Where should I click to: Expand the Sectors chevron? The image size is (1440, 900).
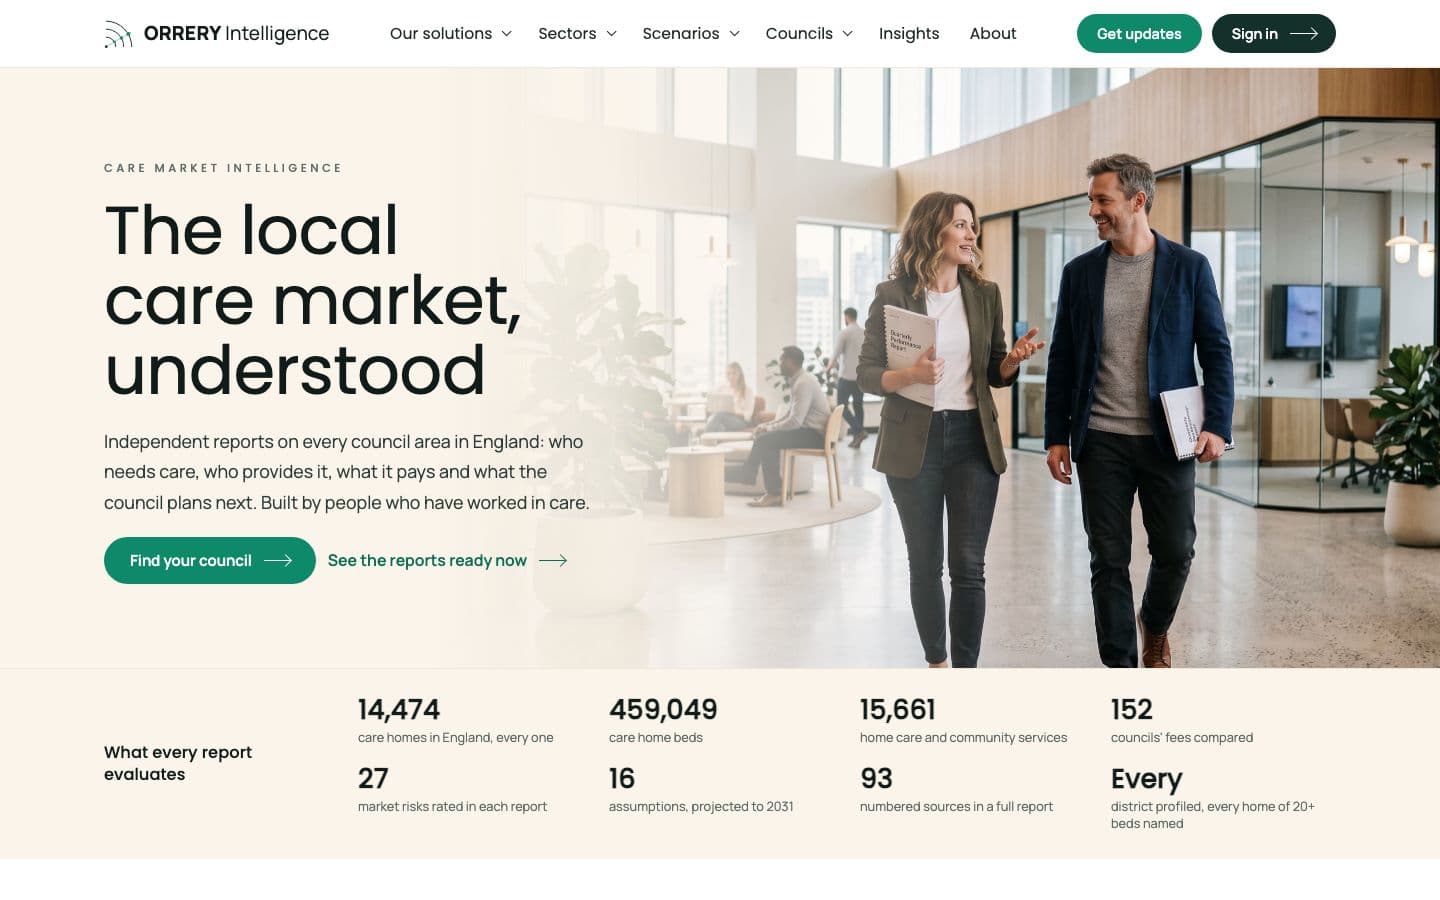(x=611, y=34)
